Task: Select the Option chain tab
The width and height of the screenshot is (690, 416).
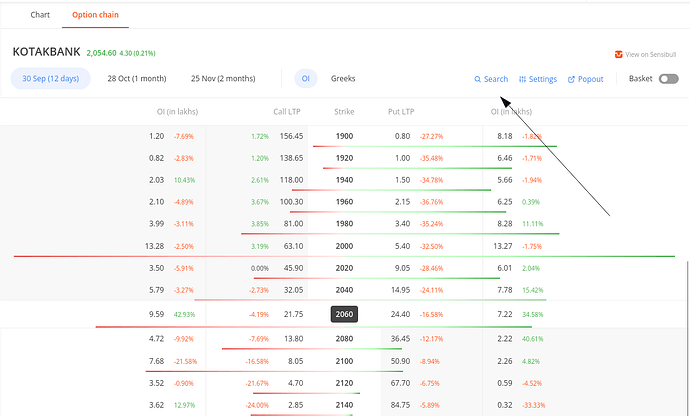Action: [x=95, y=15]
